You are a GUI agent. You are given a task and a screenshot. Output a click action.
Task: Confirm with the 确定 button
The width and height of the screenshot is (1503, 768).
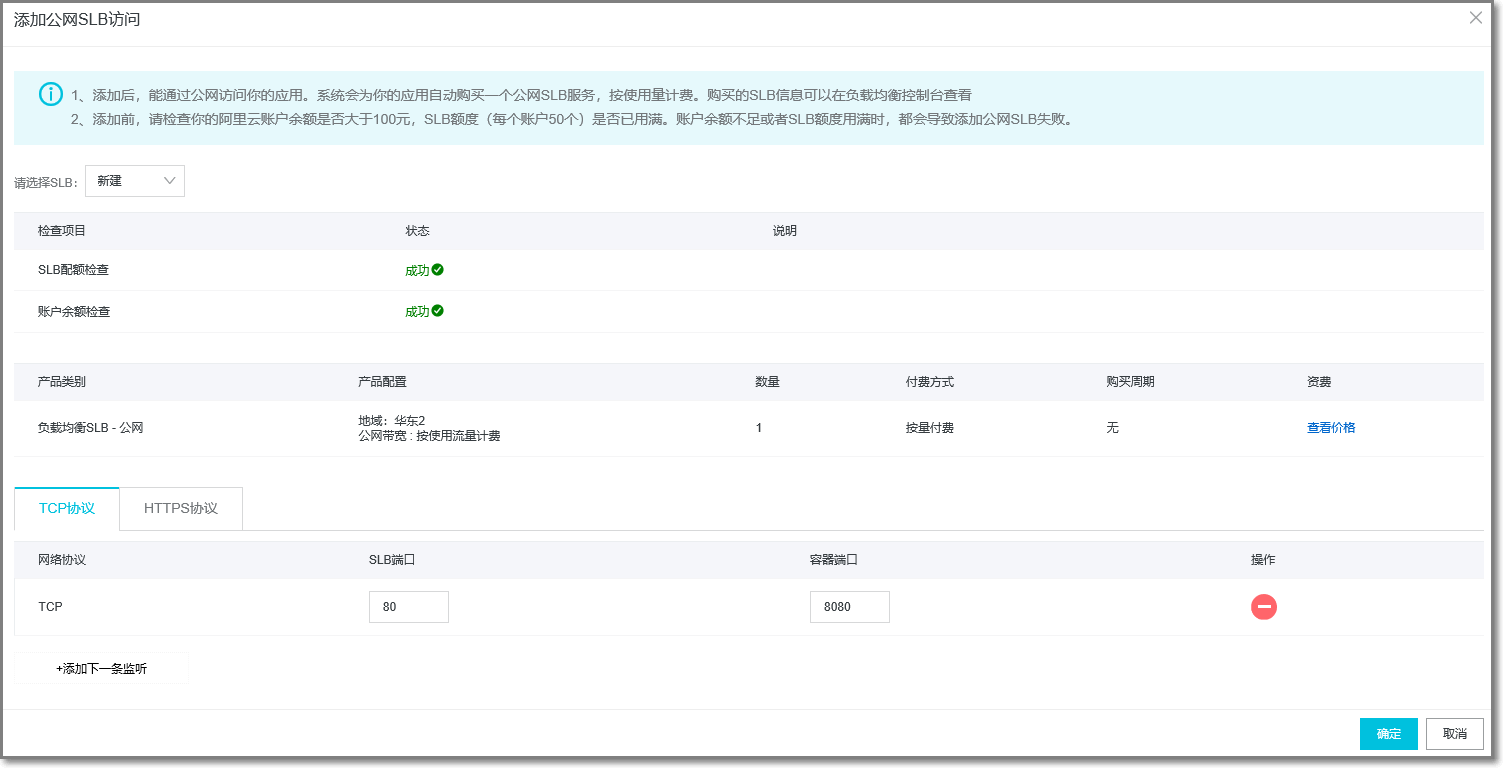coord(1388,734)
